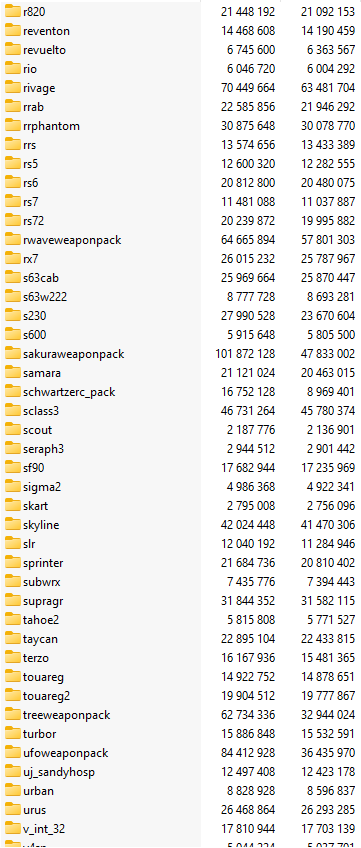Select the skyline folder icon

click(12, 525)
